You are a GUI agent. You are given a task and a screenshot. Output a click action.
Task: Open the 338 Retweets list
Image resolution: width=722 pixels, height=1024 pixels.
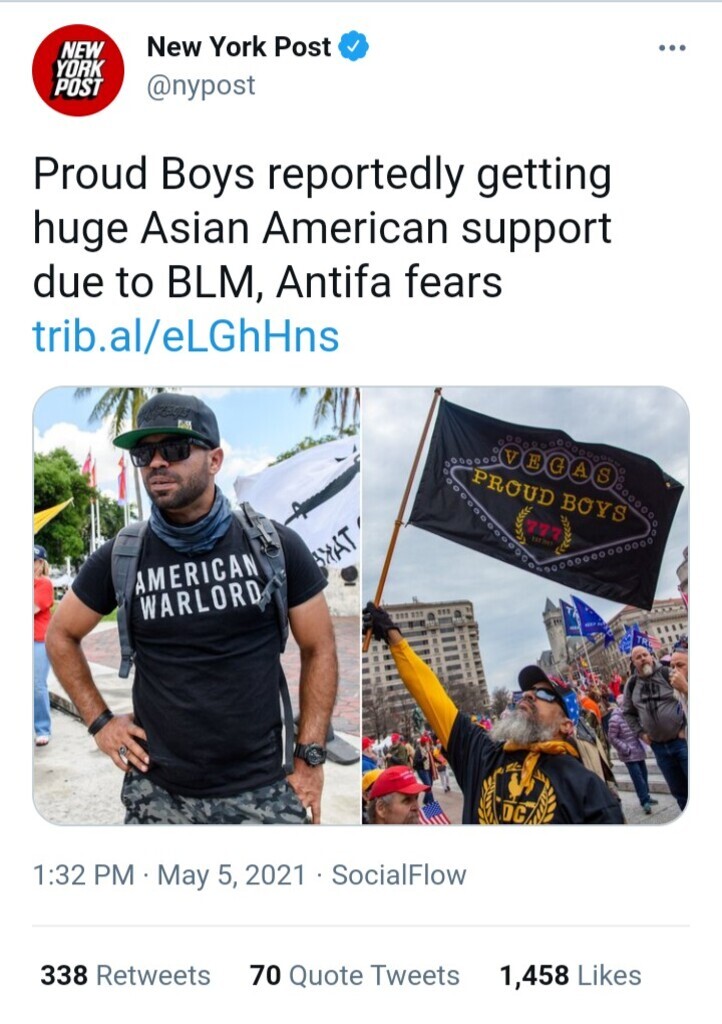pos(125,975)
